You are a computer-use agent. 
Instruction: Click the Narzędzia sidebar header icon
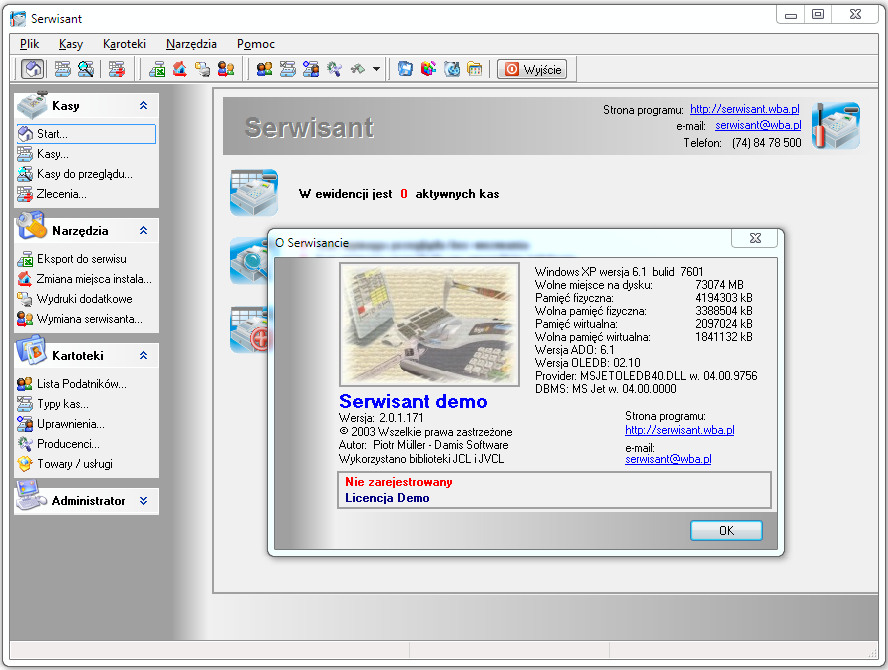pos(31,227)
